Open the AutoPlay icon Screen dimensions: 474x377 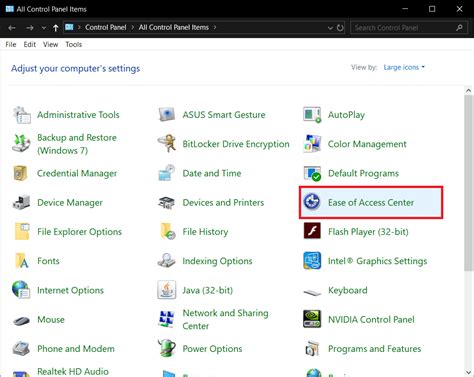click(x=312, y=115)
